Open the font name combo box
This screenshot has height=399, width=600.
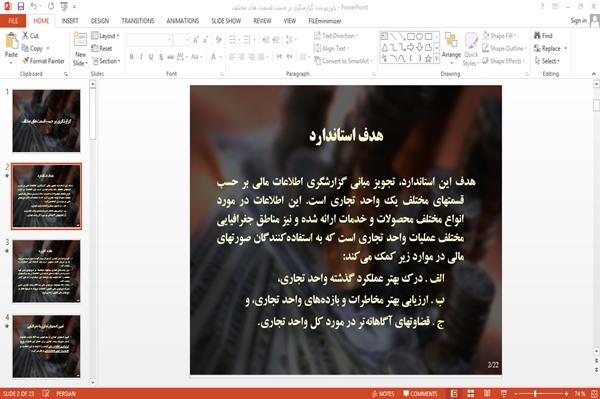149,39
